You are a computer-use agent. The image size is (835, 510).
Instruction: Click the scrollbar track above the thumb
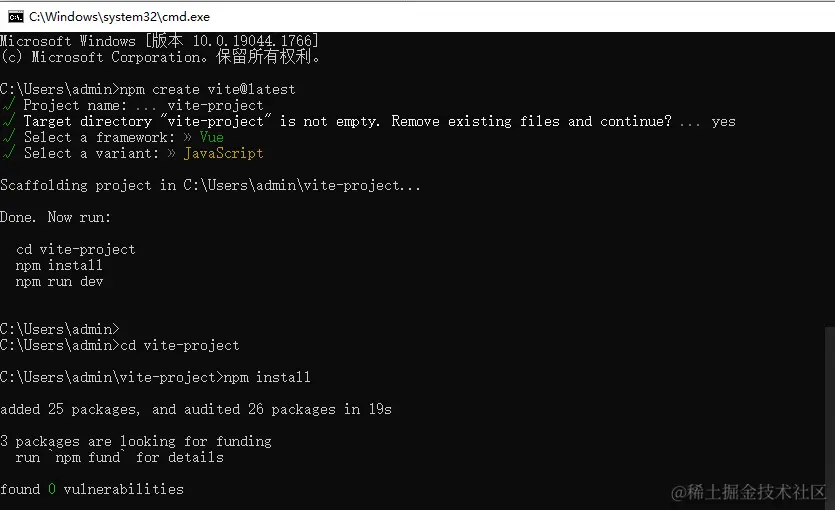click(829, 180)
